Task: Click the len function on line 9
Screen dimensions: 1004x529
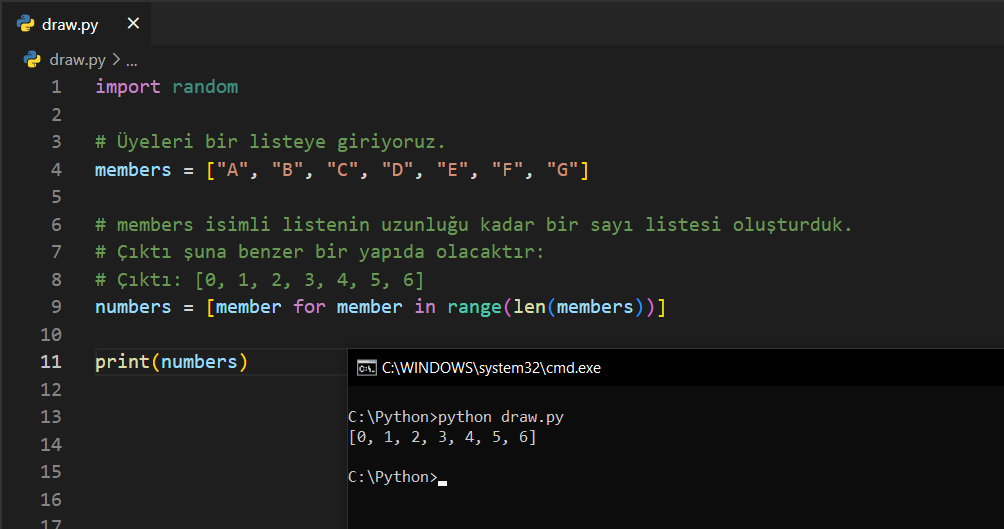Action: point(527,307)
